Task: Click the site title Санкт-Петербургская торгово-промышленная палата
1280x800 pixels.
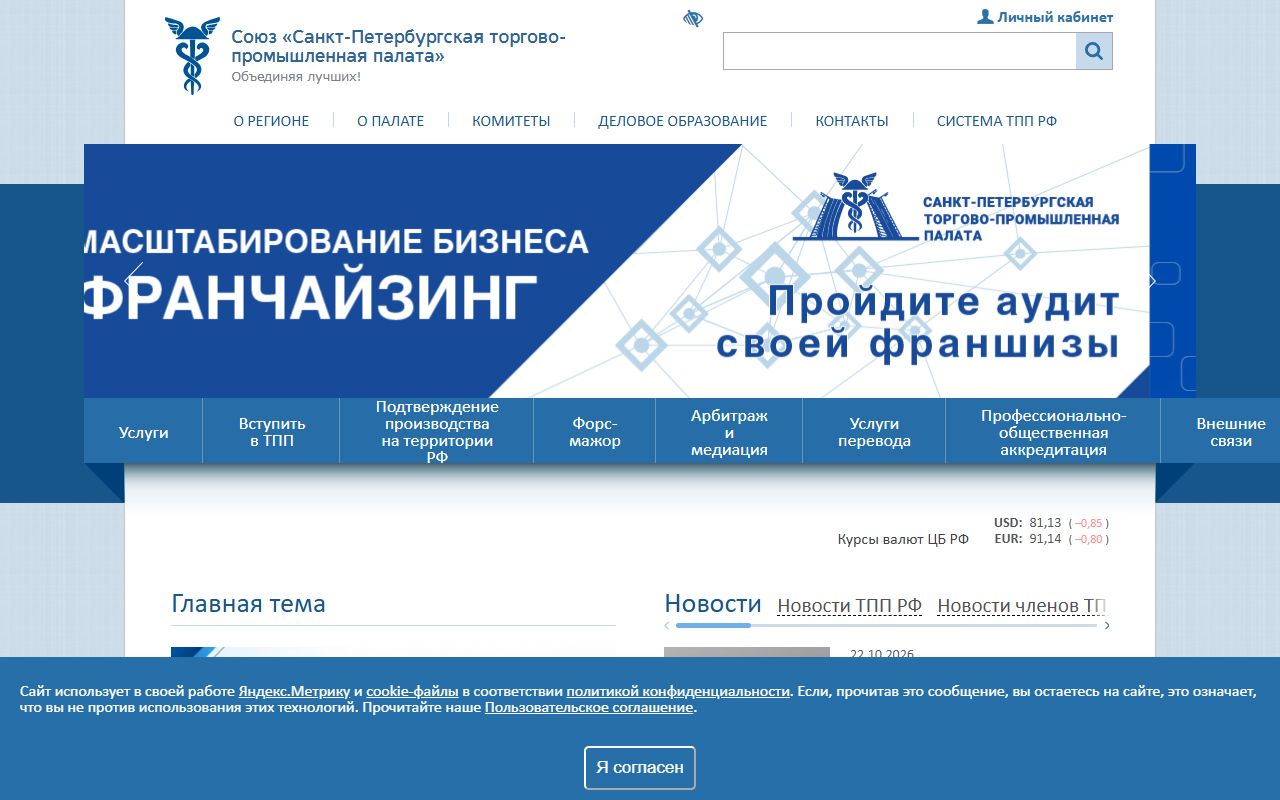Action: [398, 47]
